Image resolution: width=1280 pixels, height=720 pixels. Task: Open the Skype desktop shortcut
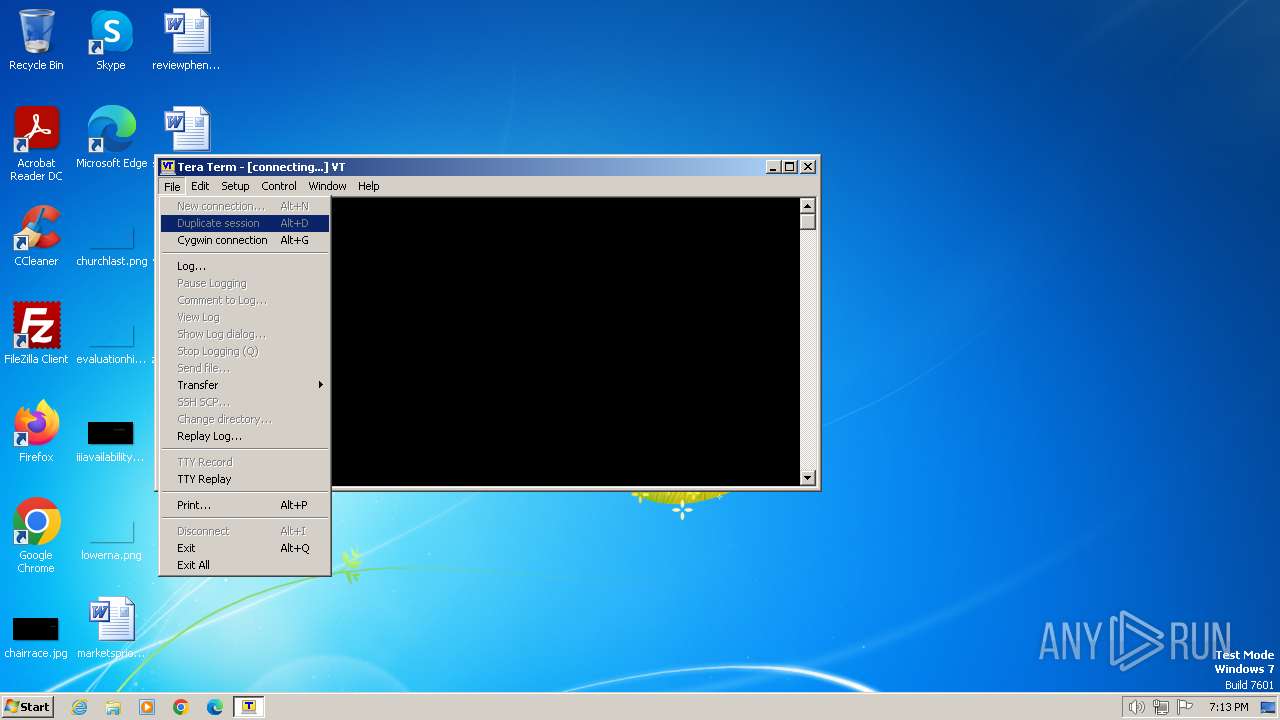[111, 40]
